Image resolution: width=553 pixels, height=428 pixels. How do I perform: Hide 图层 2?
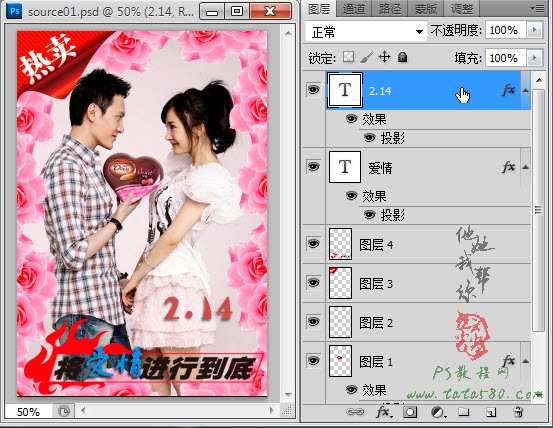[x=313, y=322]
